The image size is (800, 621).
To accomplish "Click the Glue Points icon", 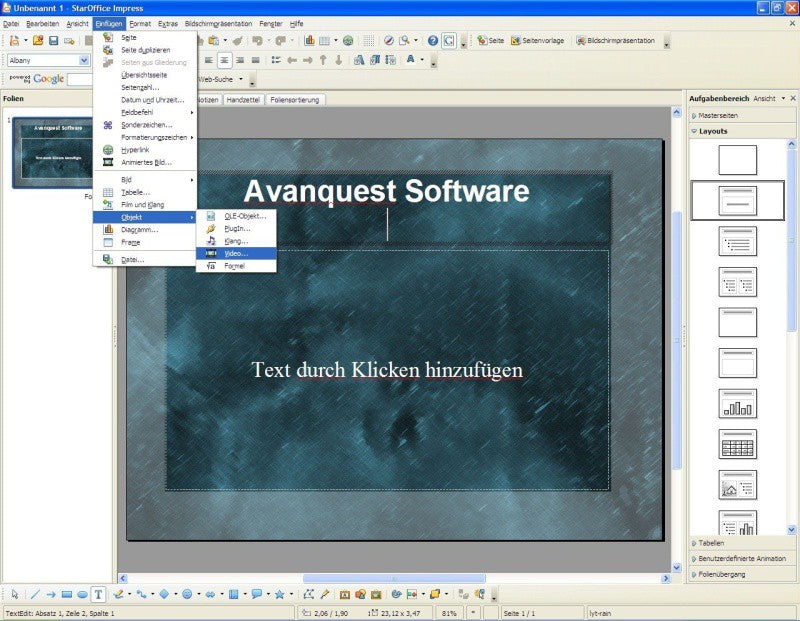I will (324, 594).
